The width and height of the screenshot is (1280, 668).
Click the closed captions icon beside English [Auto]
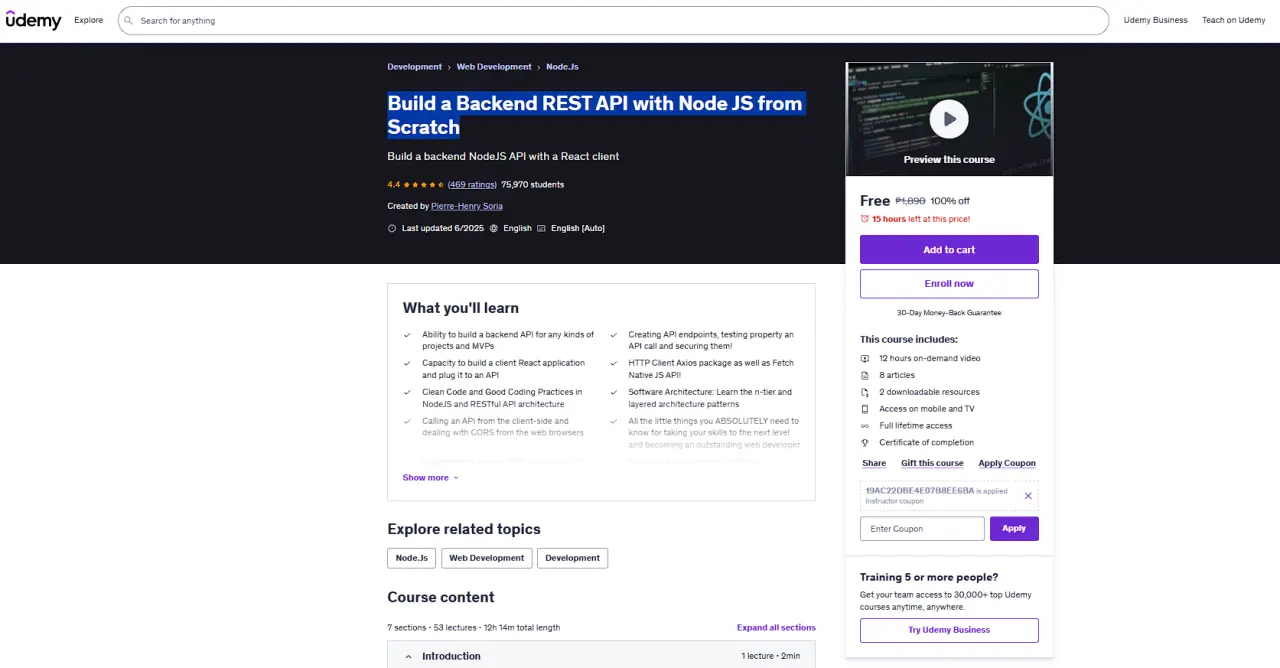[541, 228]
